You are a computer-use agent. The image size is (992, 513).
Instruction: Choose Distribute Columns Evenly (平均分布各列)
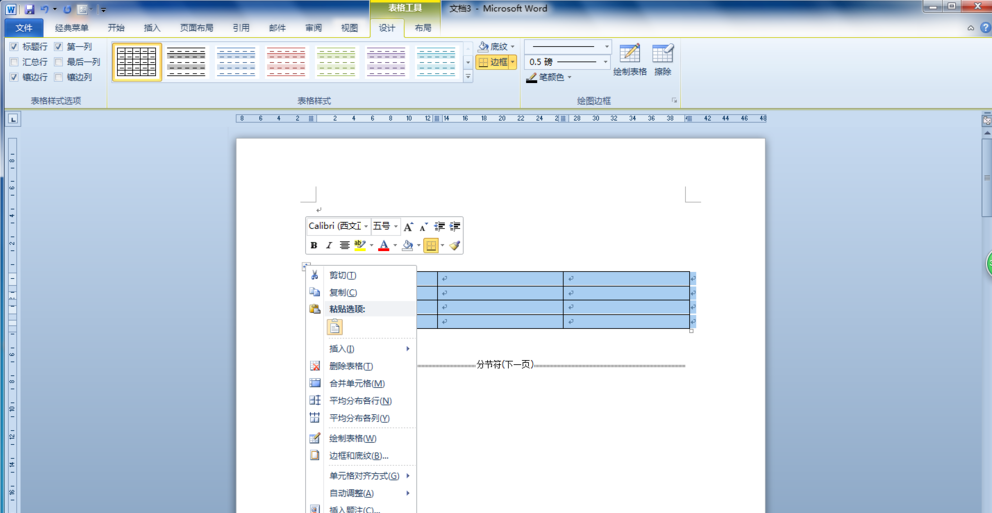click(361, 418)
